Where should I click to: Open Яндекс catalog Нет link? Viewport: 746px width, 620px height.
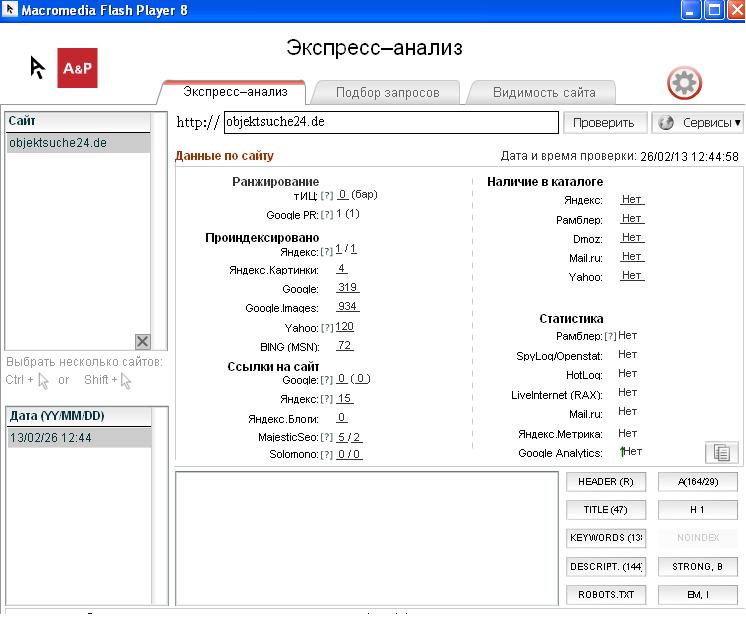tap(632, 199)
